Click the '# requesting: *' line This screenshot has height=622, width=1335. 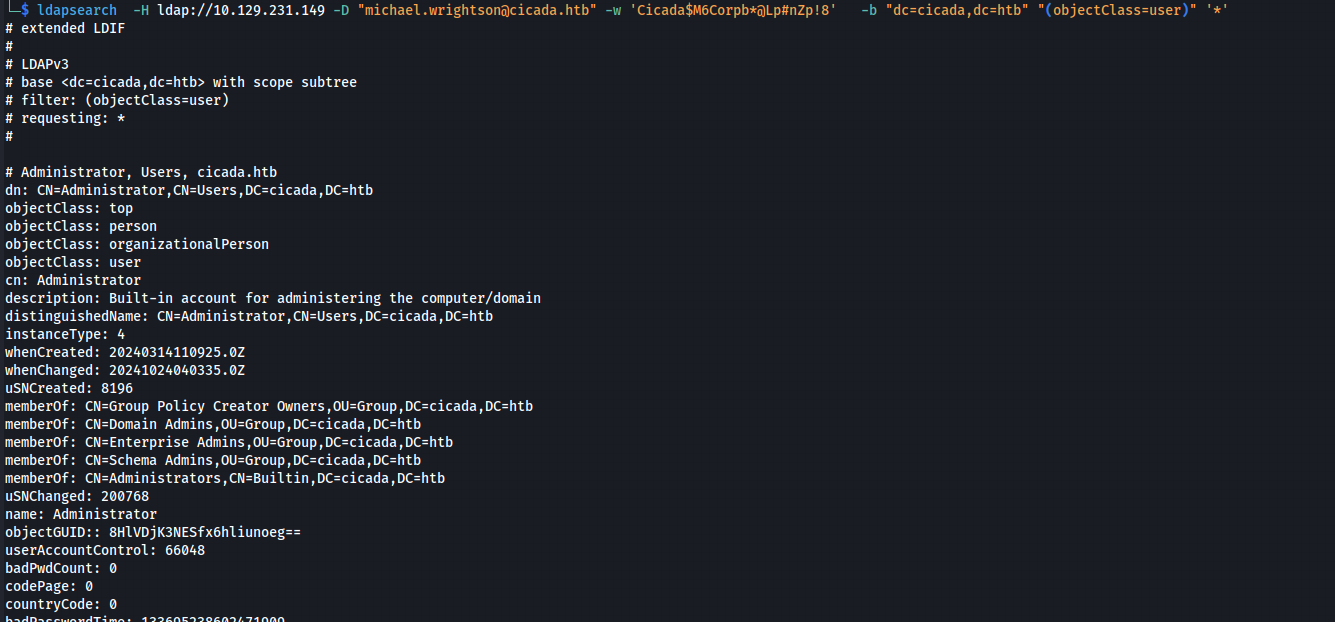tap(65, 118)
